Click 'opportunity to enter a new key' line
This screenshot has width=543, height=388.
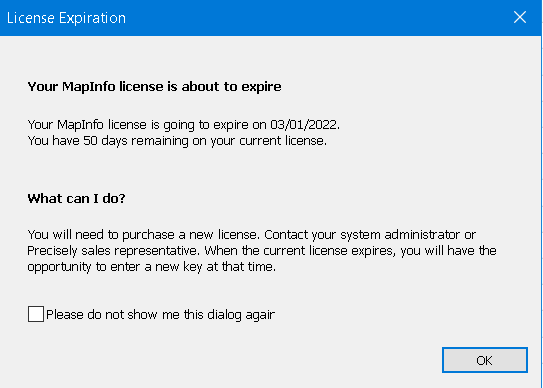click(152, 267)
